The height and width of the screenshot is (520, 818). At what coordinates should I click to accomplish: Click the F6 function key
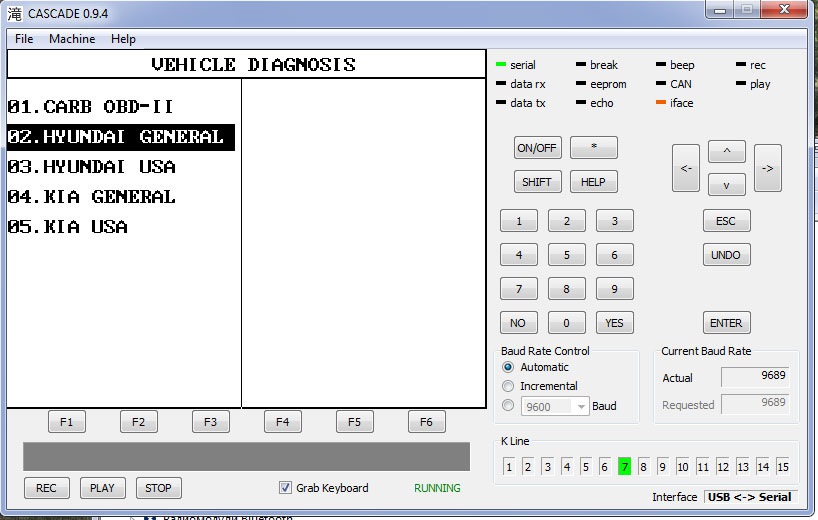click(x=427, y=422)
